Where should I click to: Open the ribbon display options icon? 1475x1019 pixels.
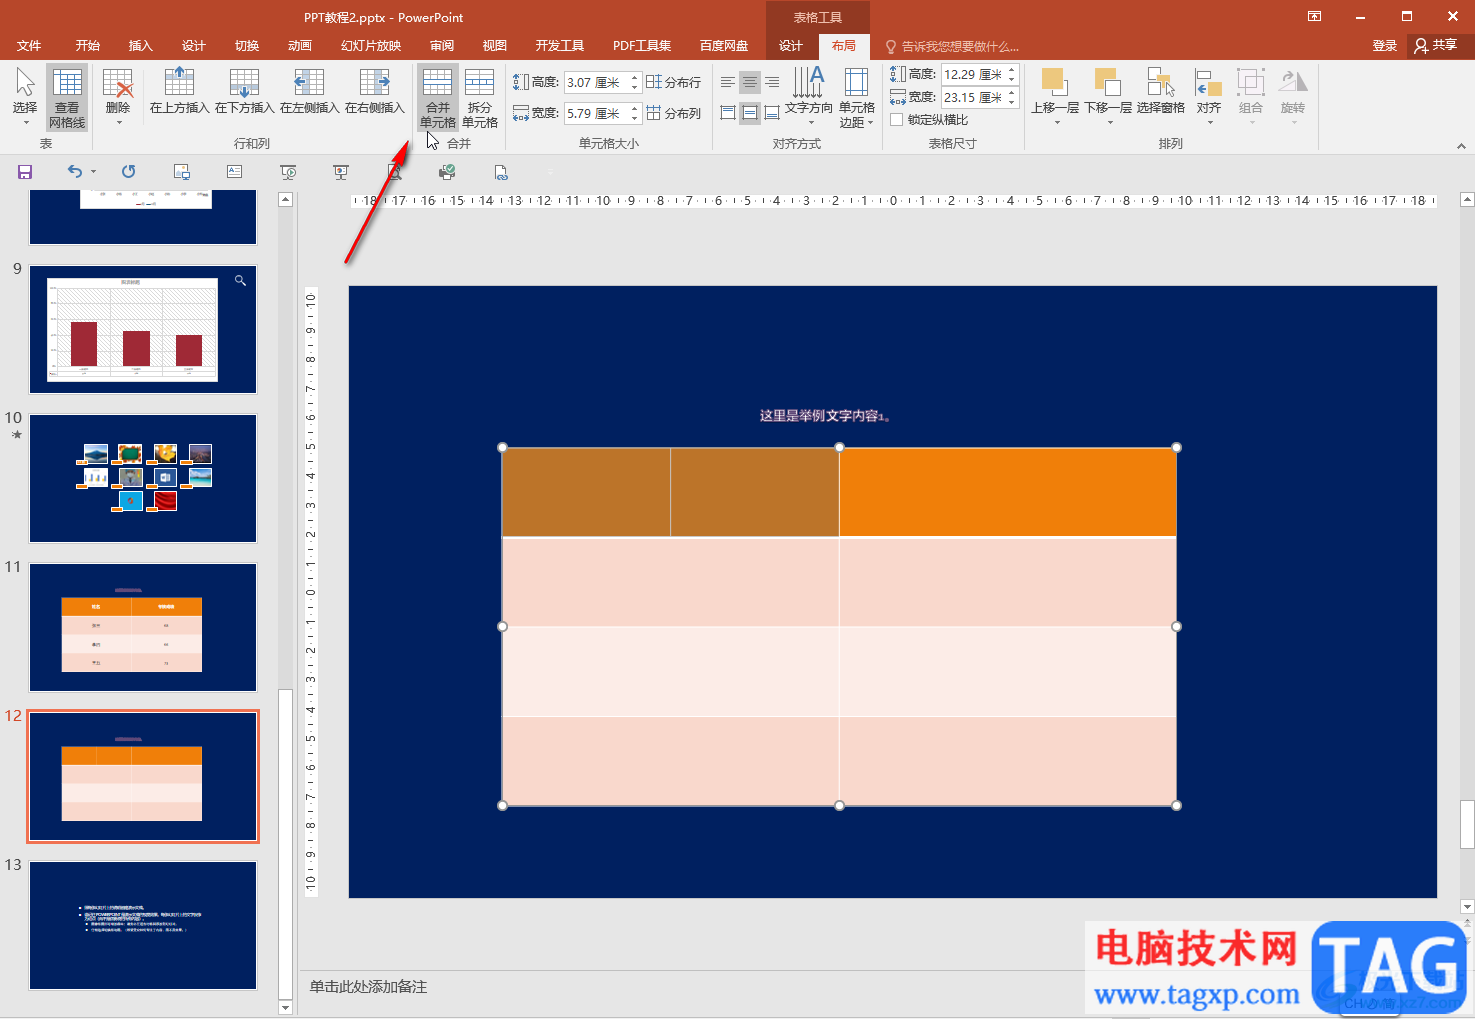click(x=1314, y=16)
